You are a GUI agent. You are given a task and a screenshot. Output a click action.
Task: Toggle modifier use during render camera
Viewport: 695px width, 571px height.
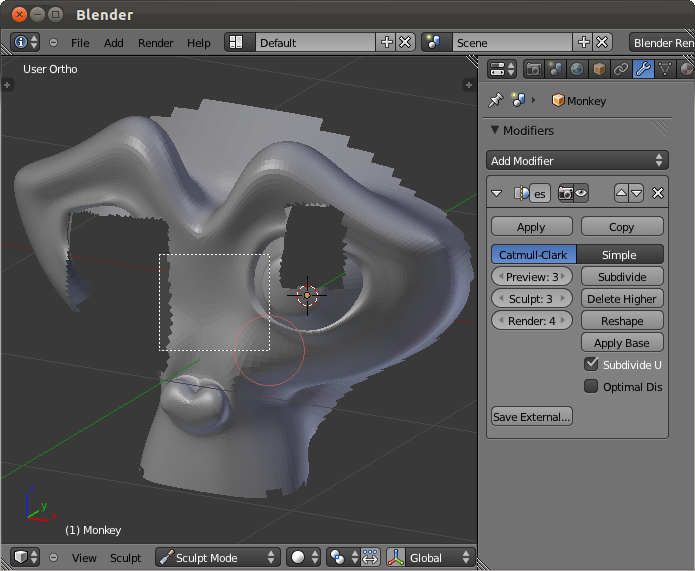point(566,193)
